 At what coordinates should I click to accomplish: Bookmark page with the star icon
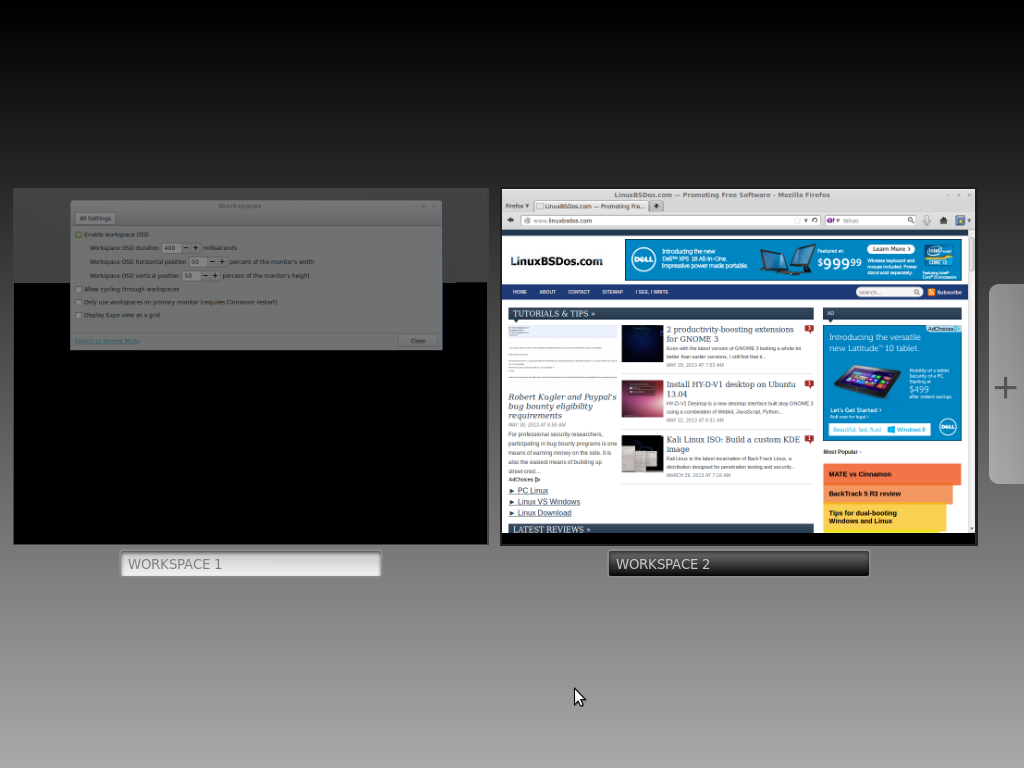click(x=797, y=220)
